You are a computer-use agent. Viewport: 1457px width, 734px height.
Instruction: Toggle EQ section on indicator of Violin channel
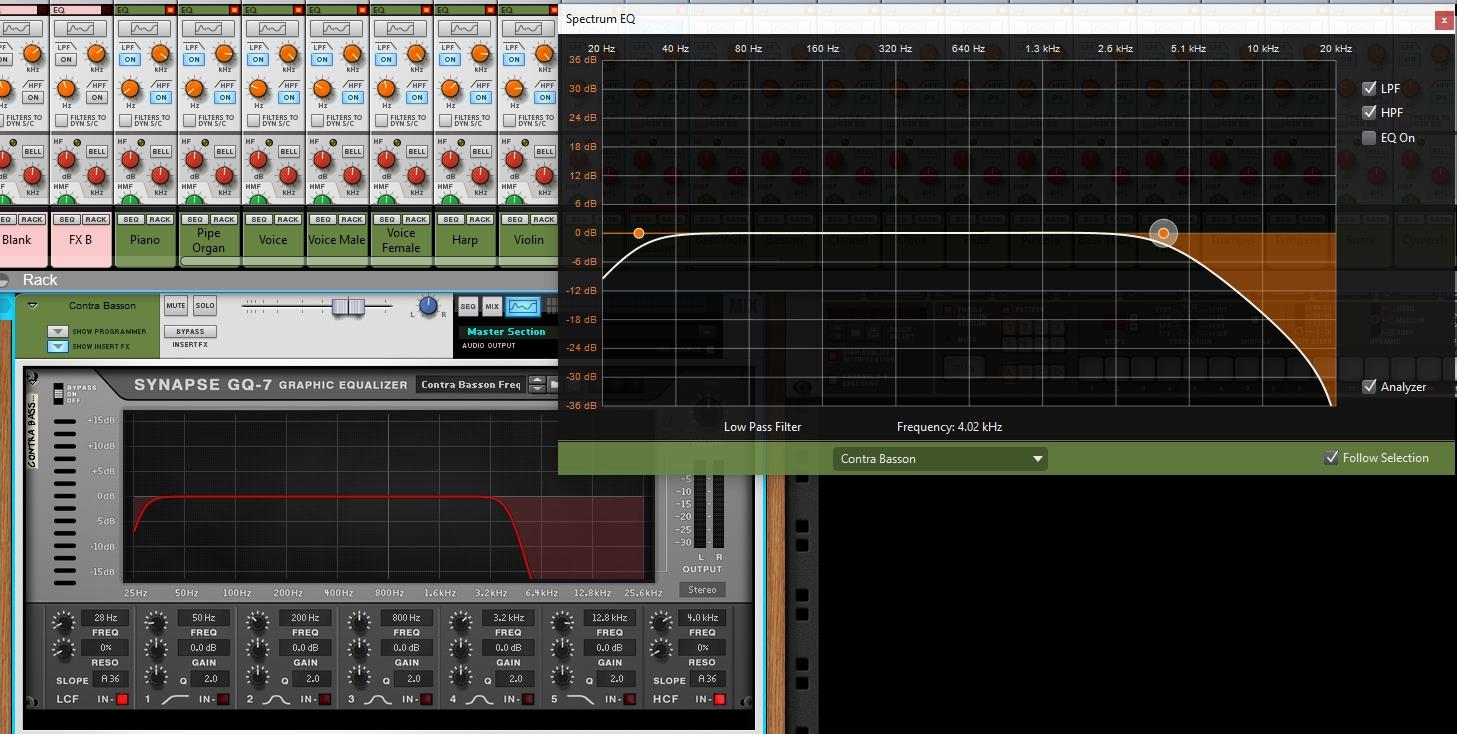[x=554, y=10]
